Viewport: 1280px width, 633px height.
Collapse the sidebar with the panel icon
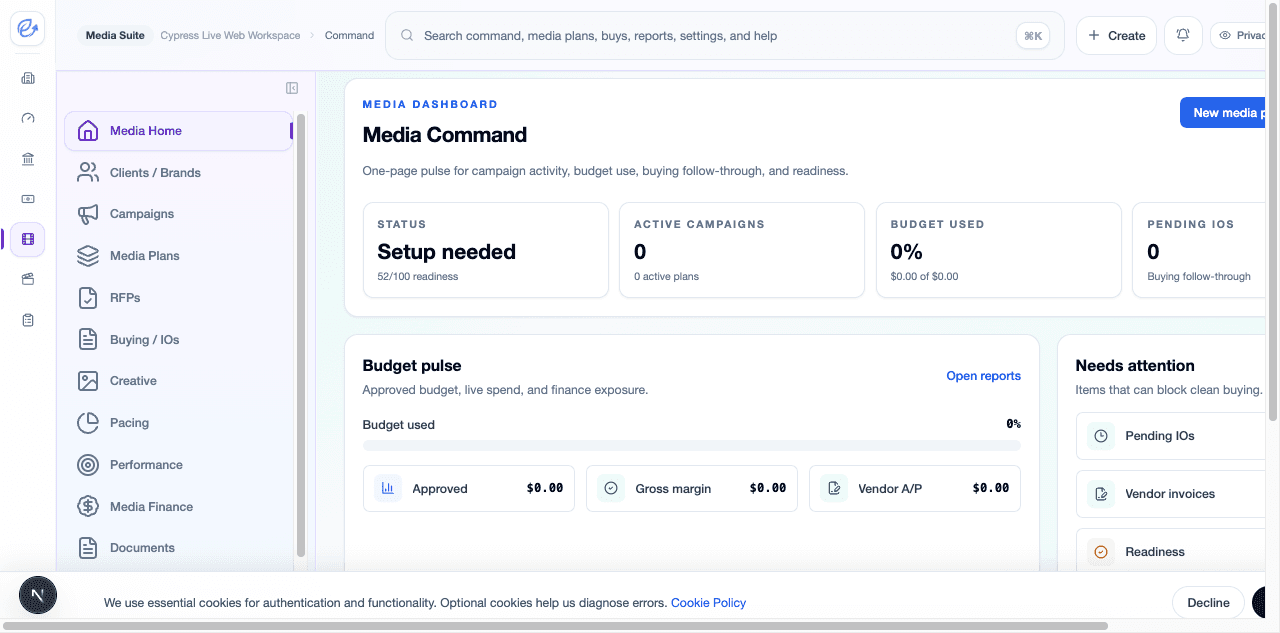(292, 88)
